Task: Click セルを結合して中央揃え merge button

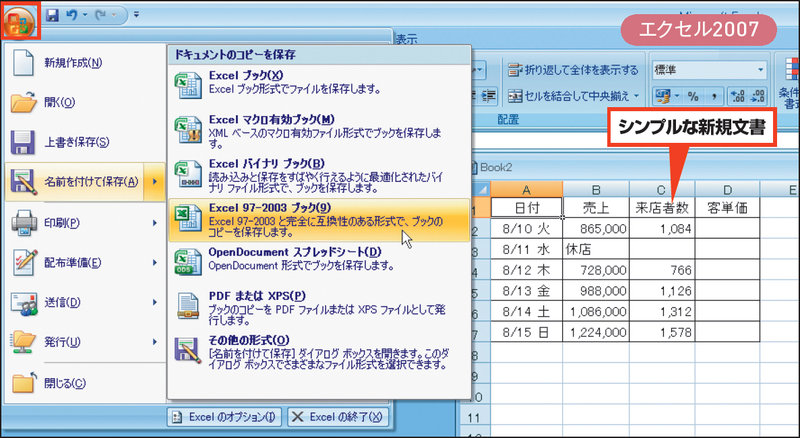Action: 568,95
